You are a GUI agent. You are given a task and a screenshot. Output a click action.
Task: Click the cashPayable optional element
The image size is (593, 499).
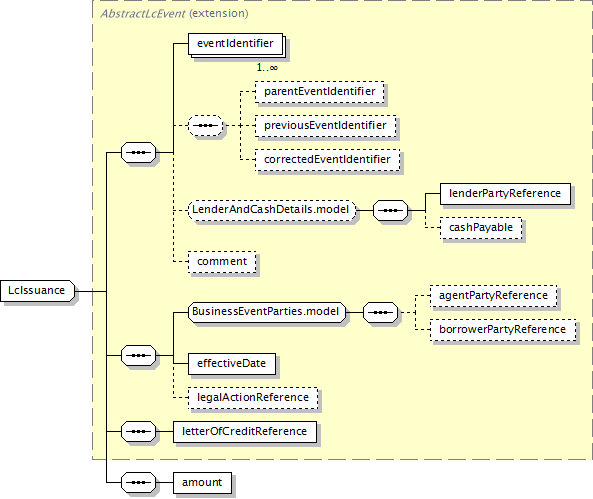481,228
